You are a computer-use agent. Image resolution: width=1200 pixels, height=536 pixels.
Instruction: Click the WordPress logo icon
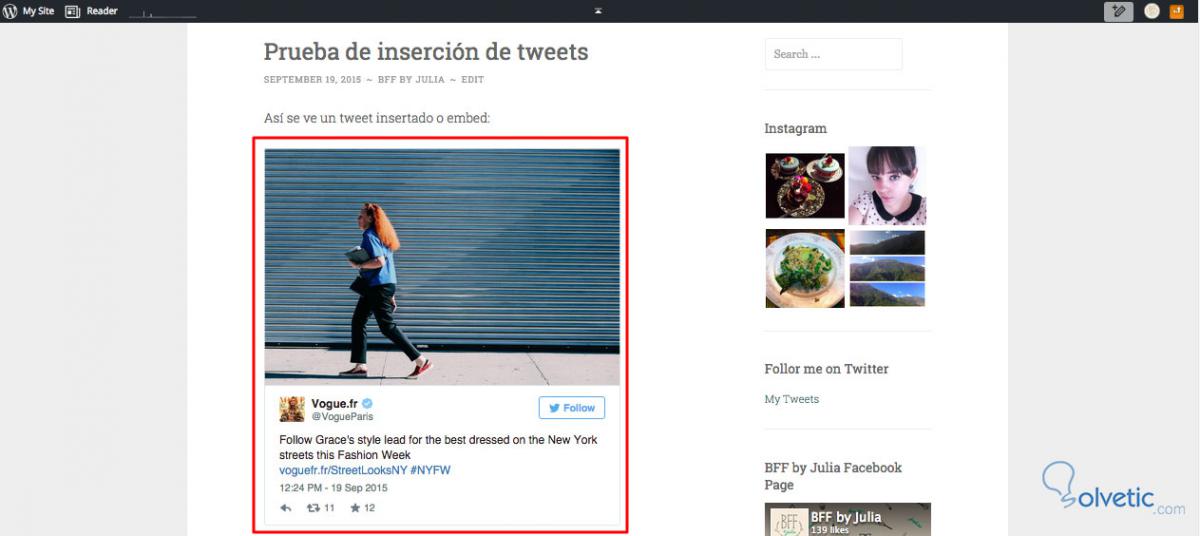11,11
